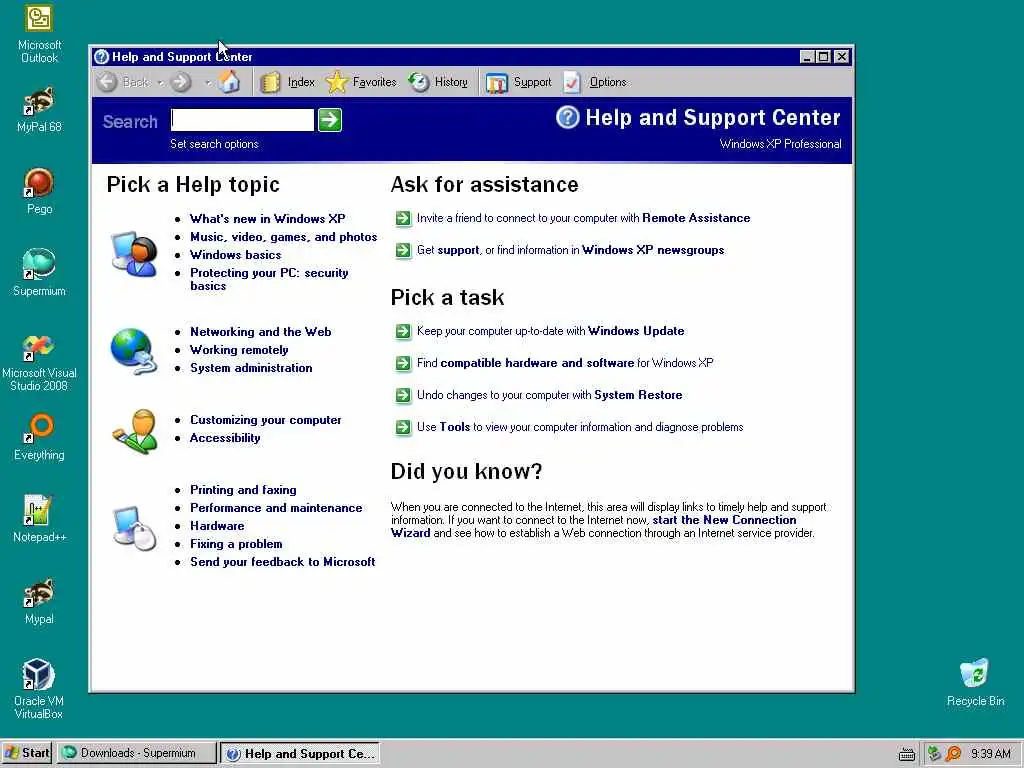Open the Windows Update link
Viewport: 1024px width, 768px height.
[636, 331]
